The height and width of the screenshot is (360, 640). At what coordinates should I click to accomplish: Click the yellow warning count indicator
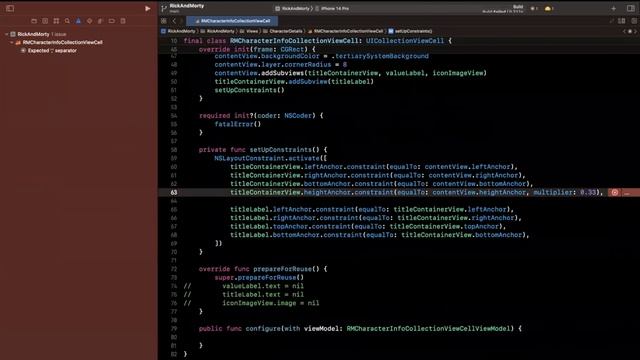(x=549, y=8)
